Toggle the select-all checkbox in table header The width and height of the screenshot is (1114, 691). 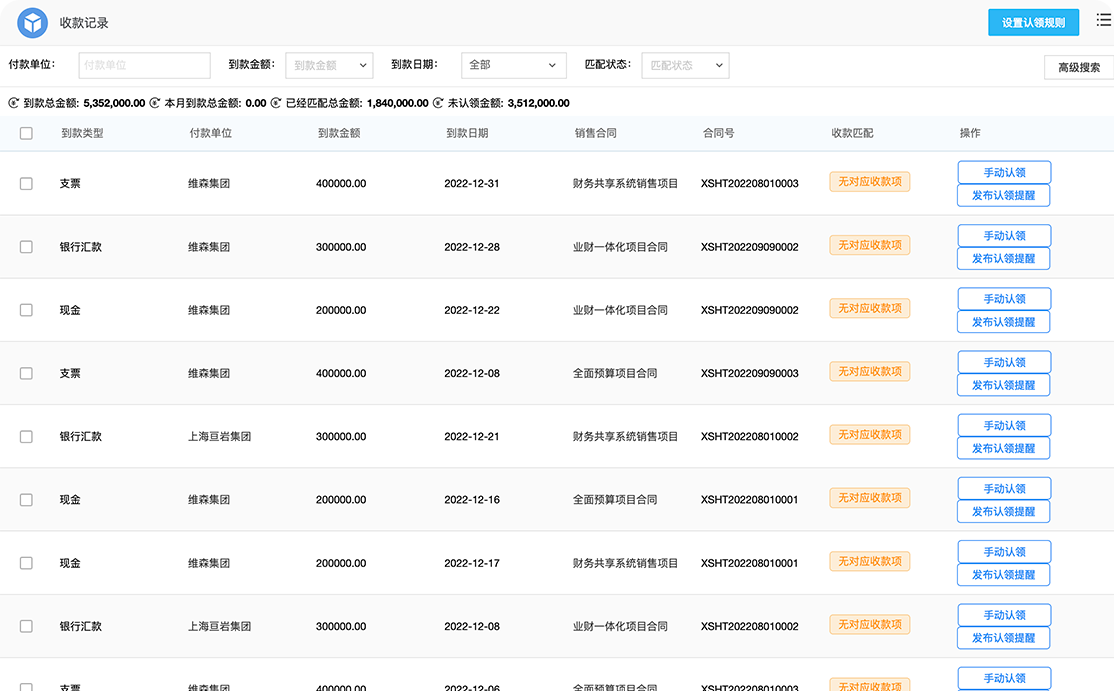(26, 133)
